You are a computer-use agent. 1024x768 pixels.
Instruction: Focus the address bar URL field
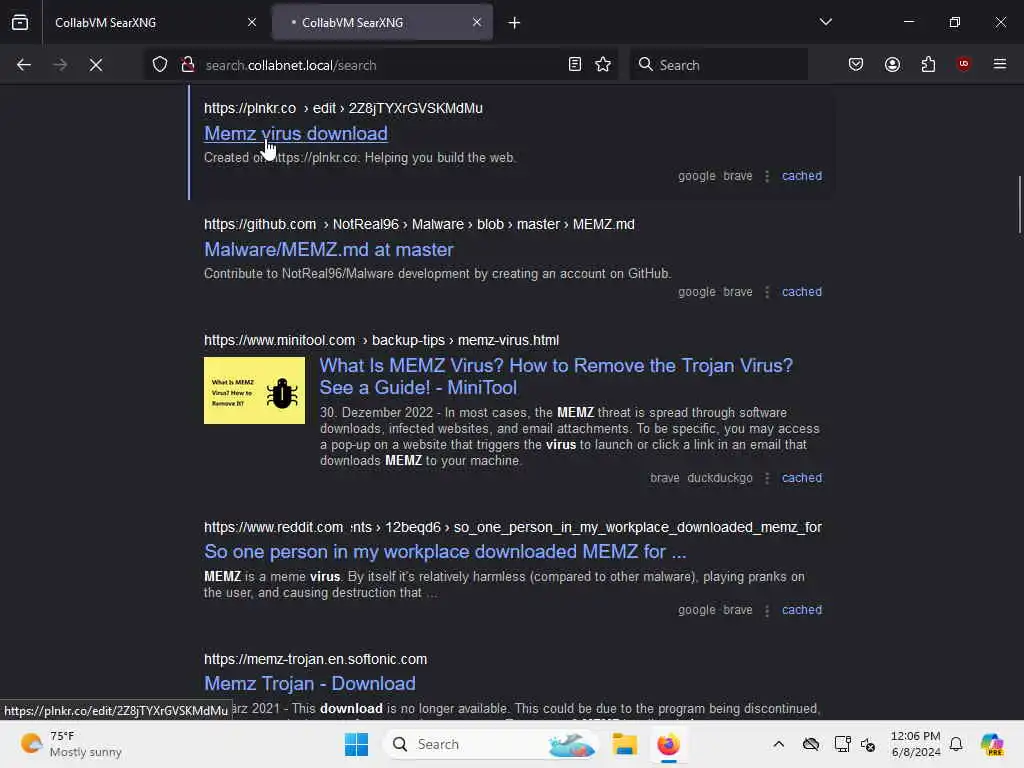pyautogui.click(x=379, y=65)
